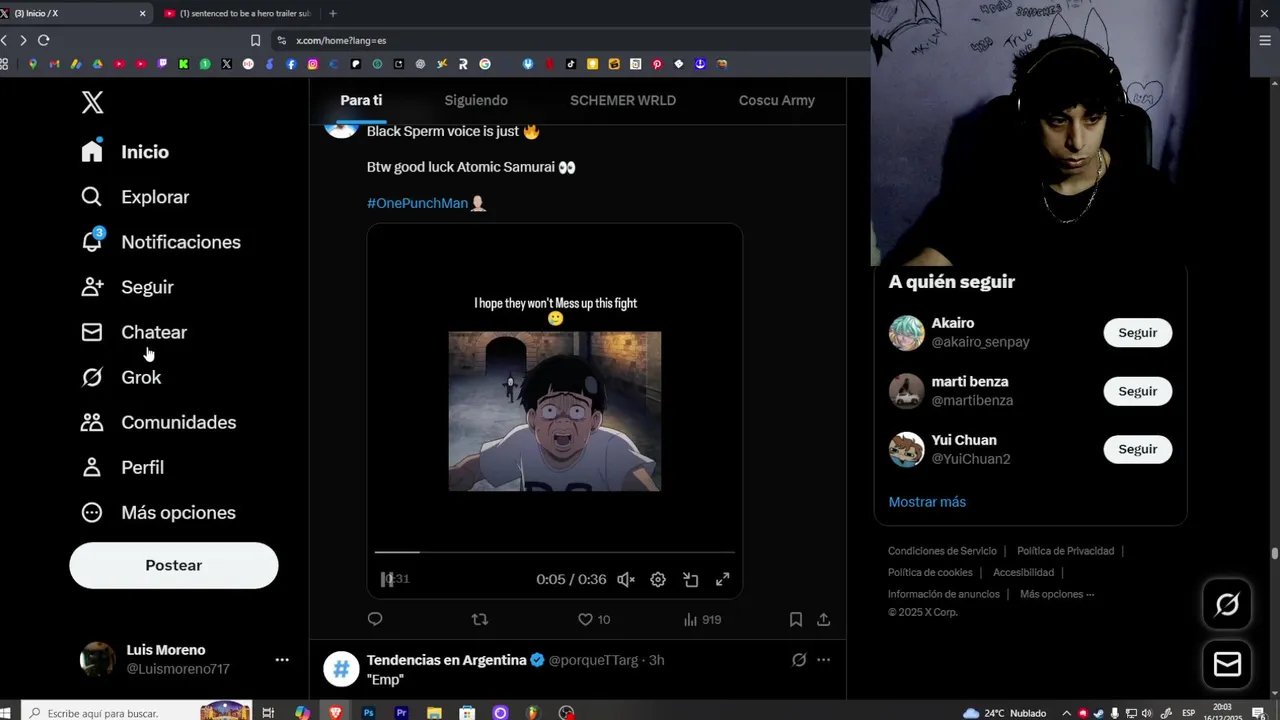Open Twitch bookmark in bookmarks bar
The image size is (1280, 720).
pos(162,64)
